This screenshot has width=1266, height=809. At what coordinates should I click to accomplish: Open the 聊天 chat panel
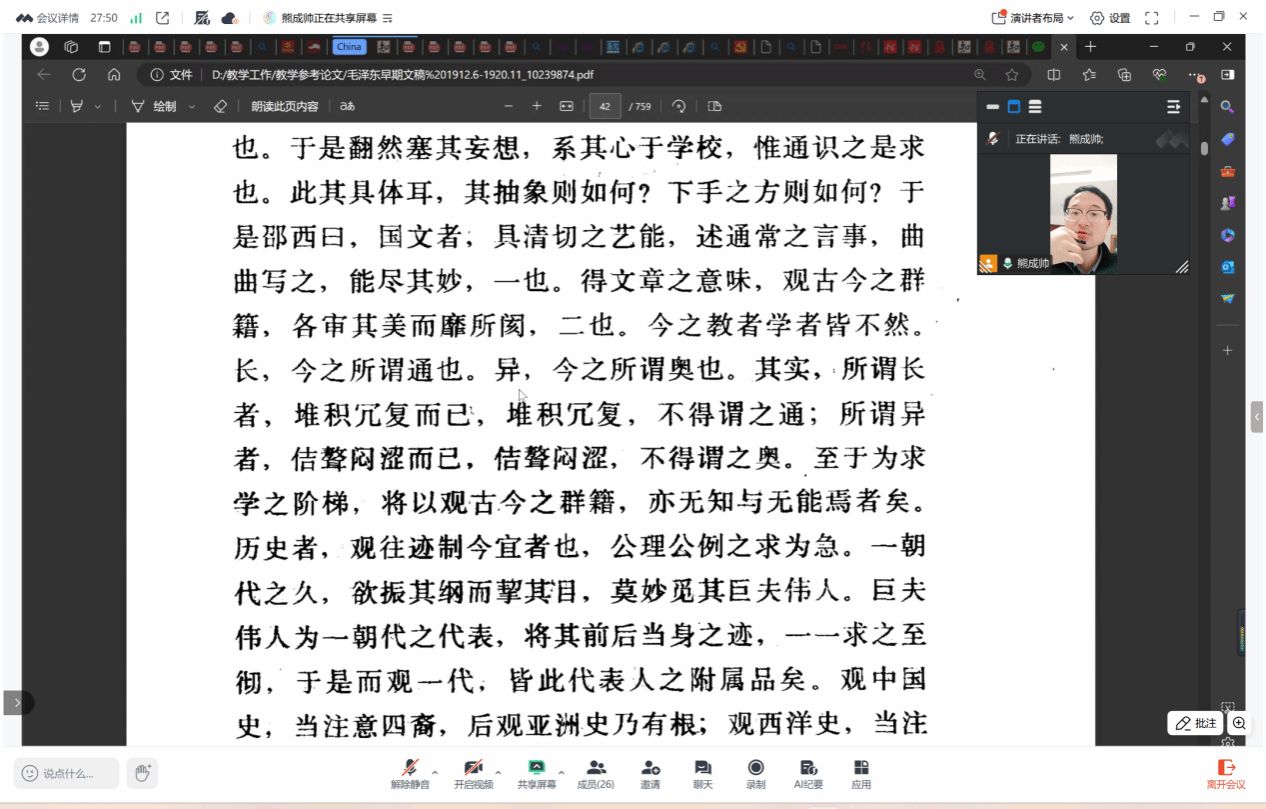coord(702,772)
